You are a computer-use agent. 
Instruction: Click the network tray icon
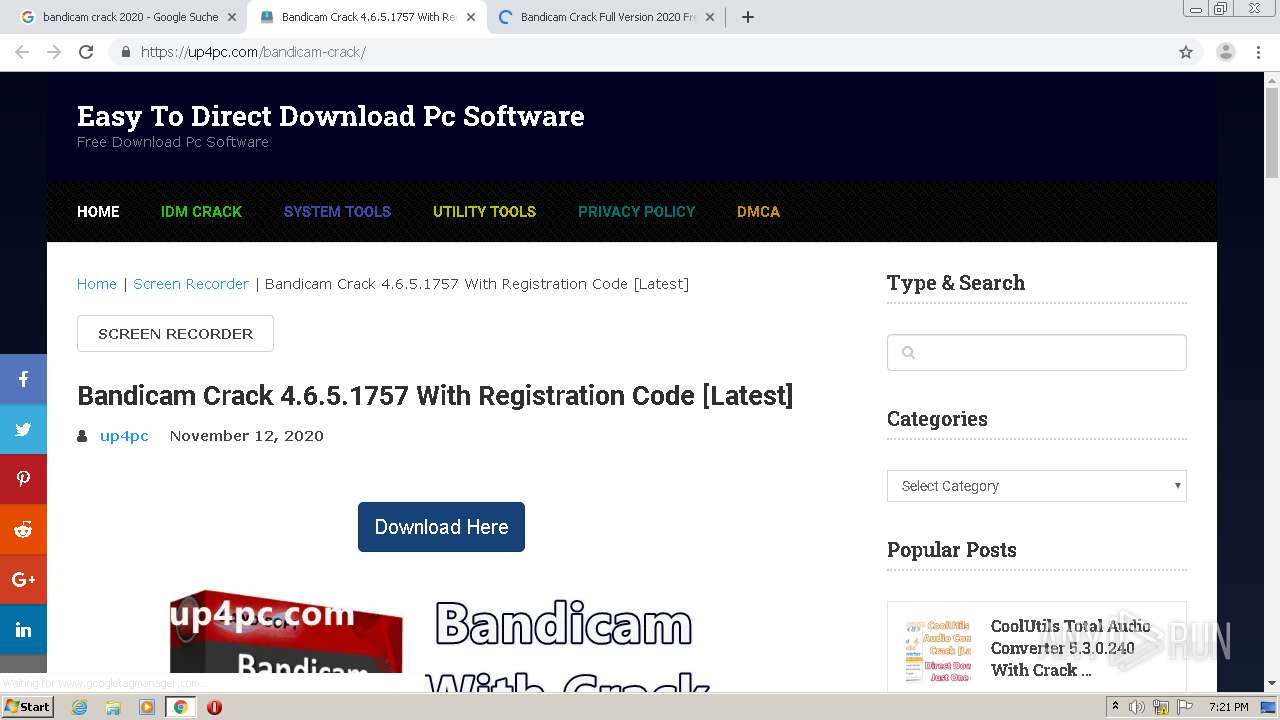pyautogui.click(x=1162, y=707)
